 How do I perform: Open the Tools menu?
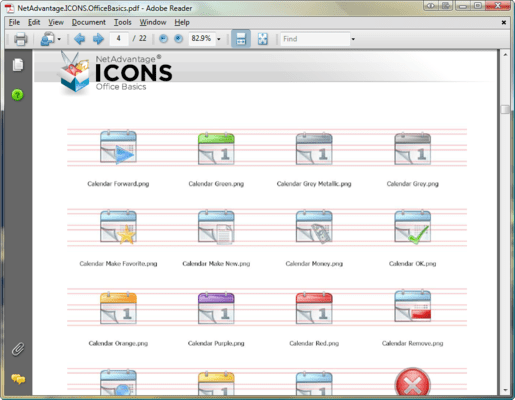coord(123,22)
